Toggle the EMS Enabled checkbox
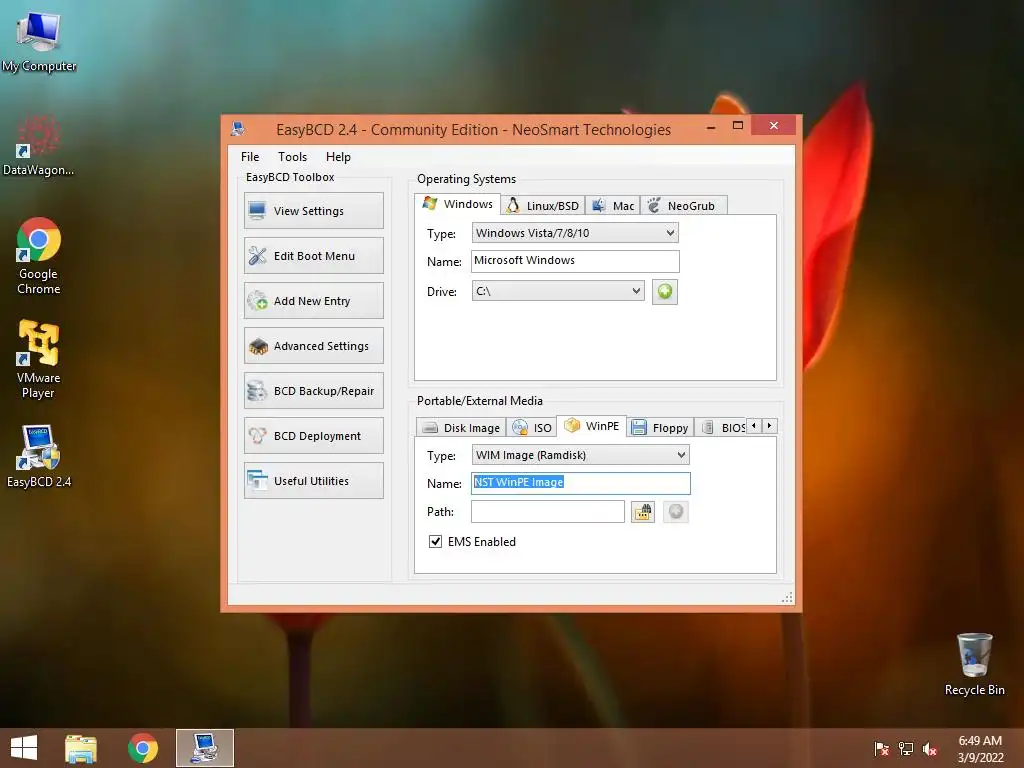Screen dimensions: 1024x768 [435, 541]
